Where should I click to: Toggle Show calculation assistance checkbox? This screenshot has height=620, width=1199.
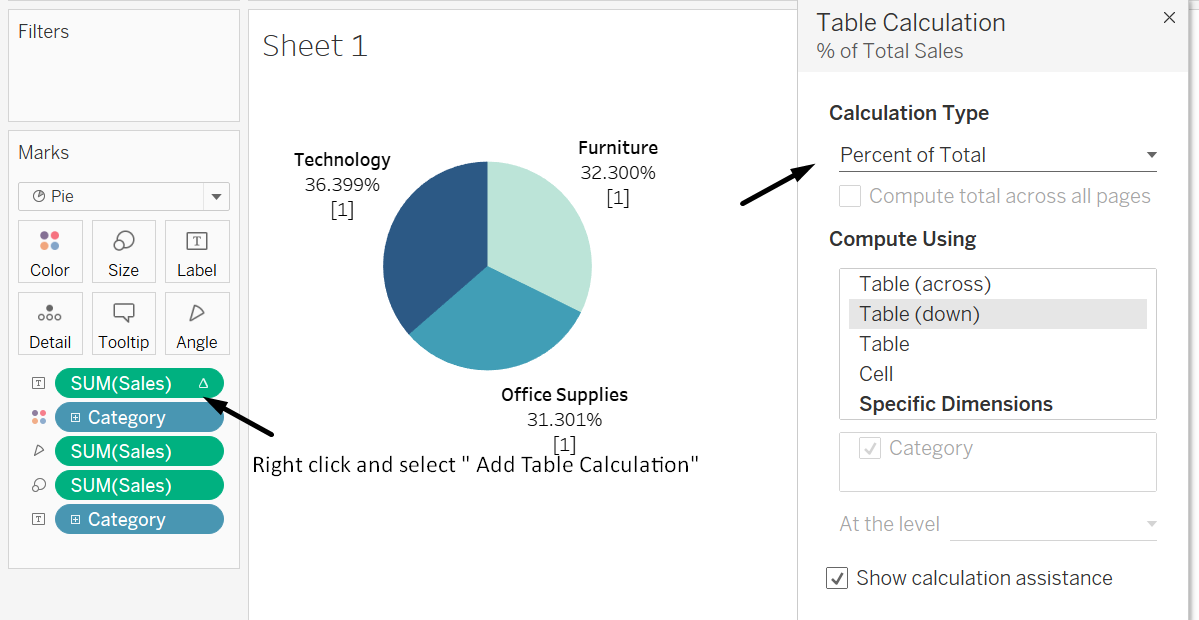[837, 578]
